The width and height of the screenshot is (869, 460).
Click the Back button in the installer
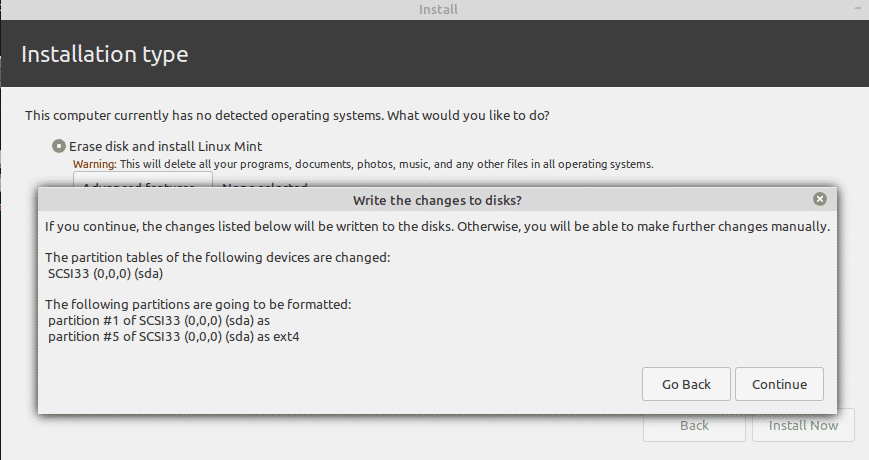click(x=694, y=426)
